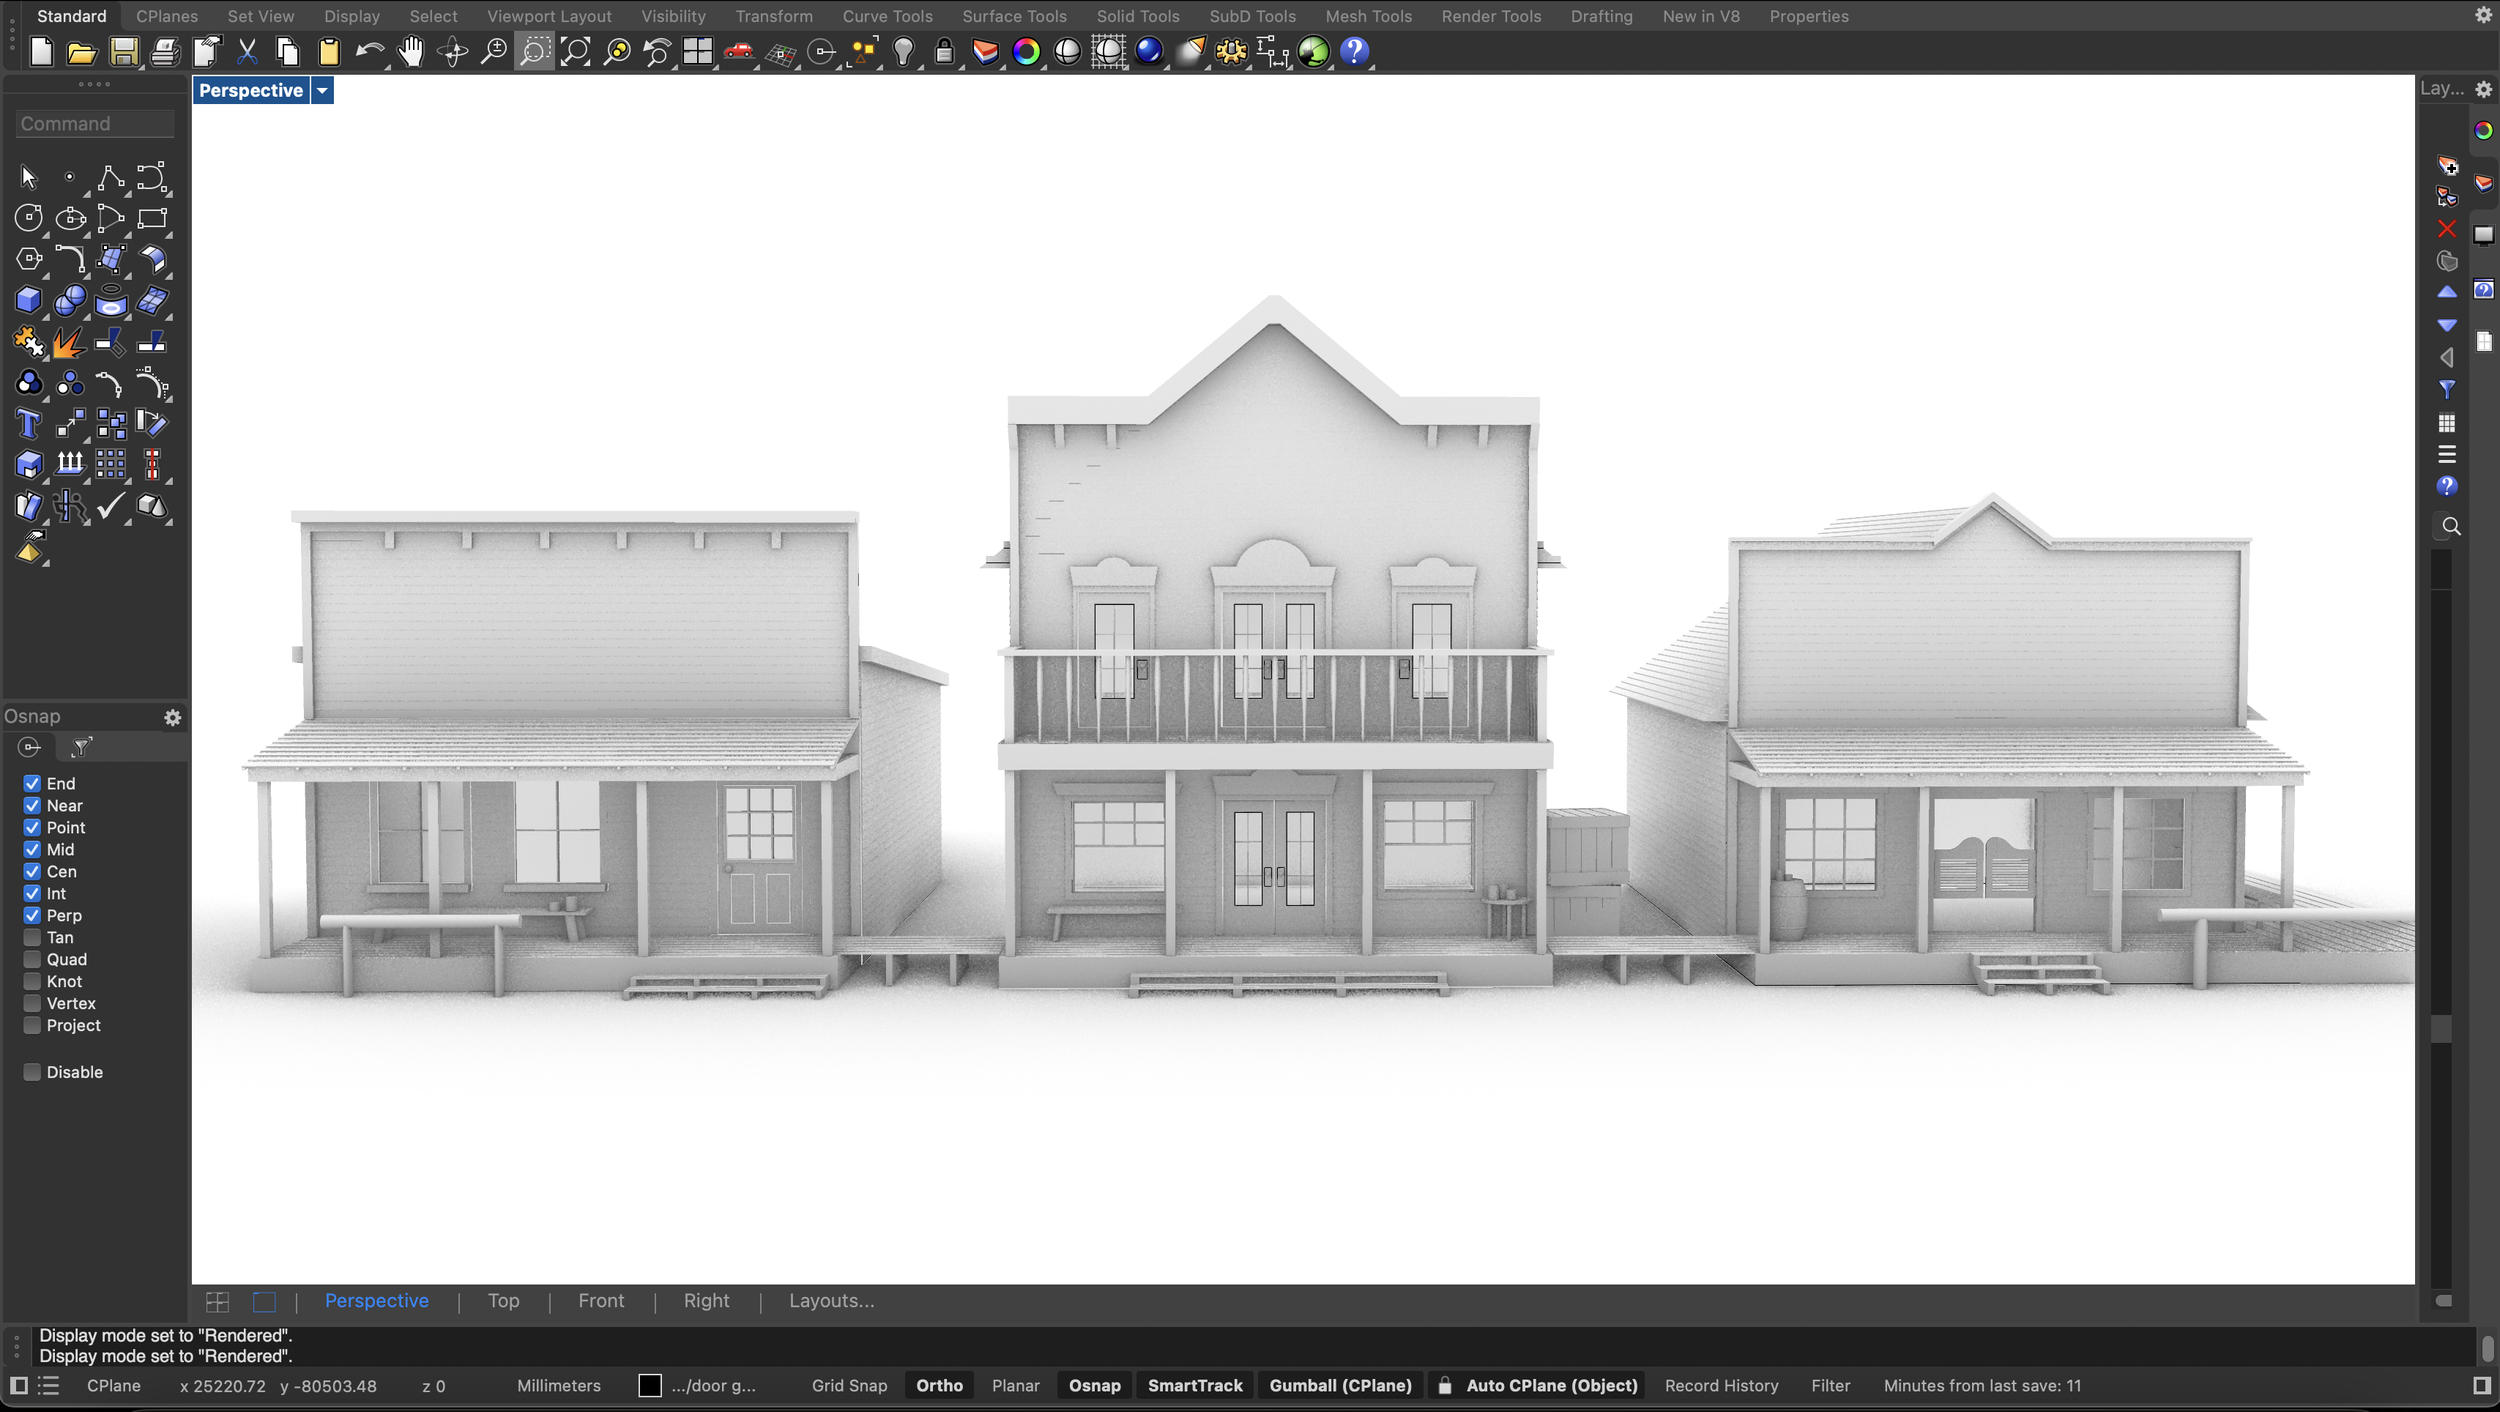Click the black layer color swatch
The width and height of the screenshot is (2500, 1412).
point(650,1386)
